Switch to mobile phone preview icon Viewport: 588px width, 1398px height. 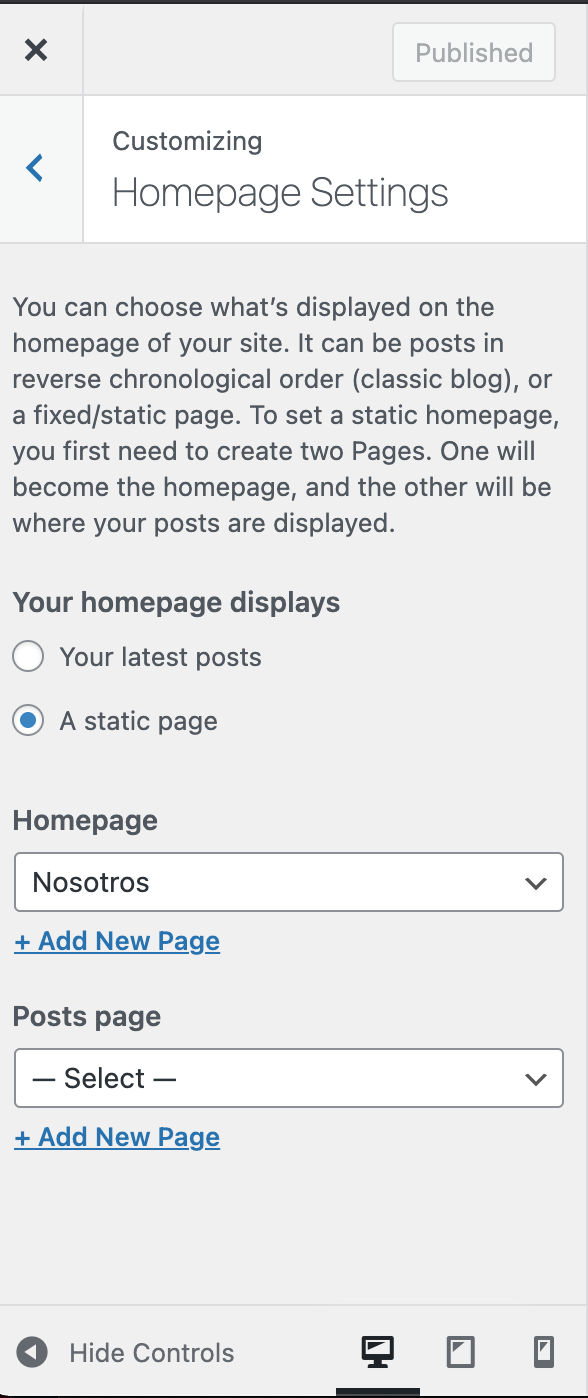[x=543, y=1352]
